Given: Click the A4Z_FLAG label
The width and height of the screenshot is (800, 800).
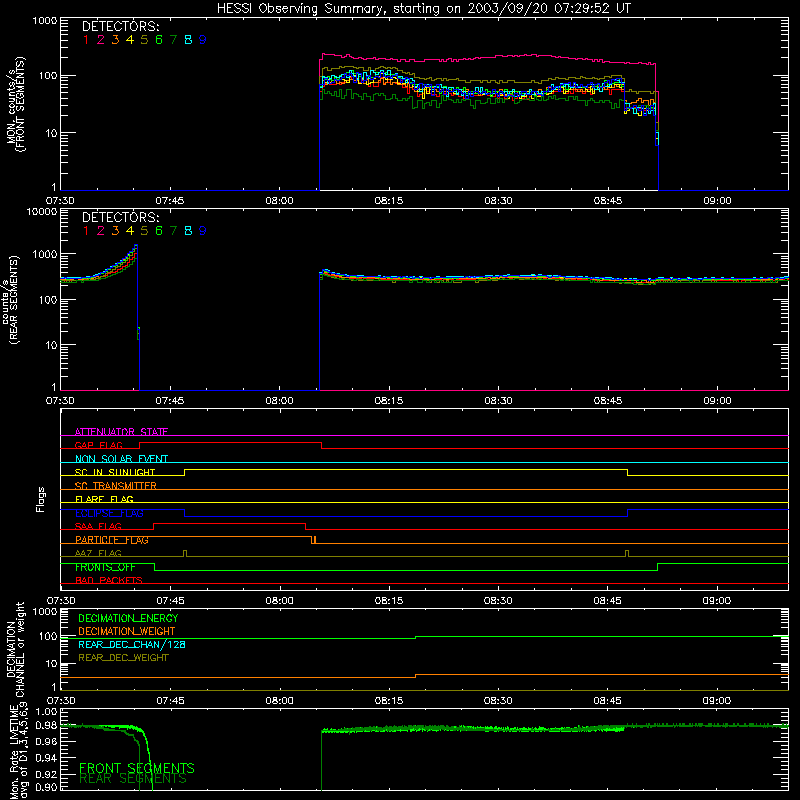Looking at the screenshot, I should pyautogui.click(x=98, y=553).
